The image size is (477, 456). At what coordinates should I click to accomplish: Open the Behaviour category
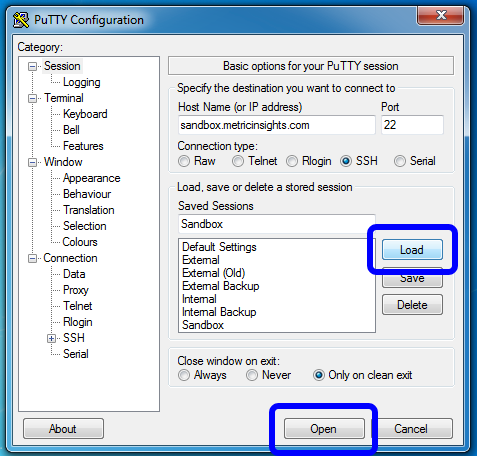click(87, 194)
